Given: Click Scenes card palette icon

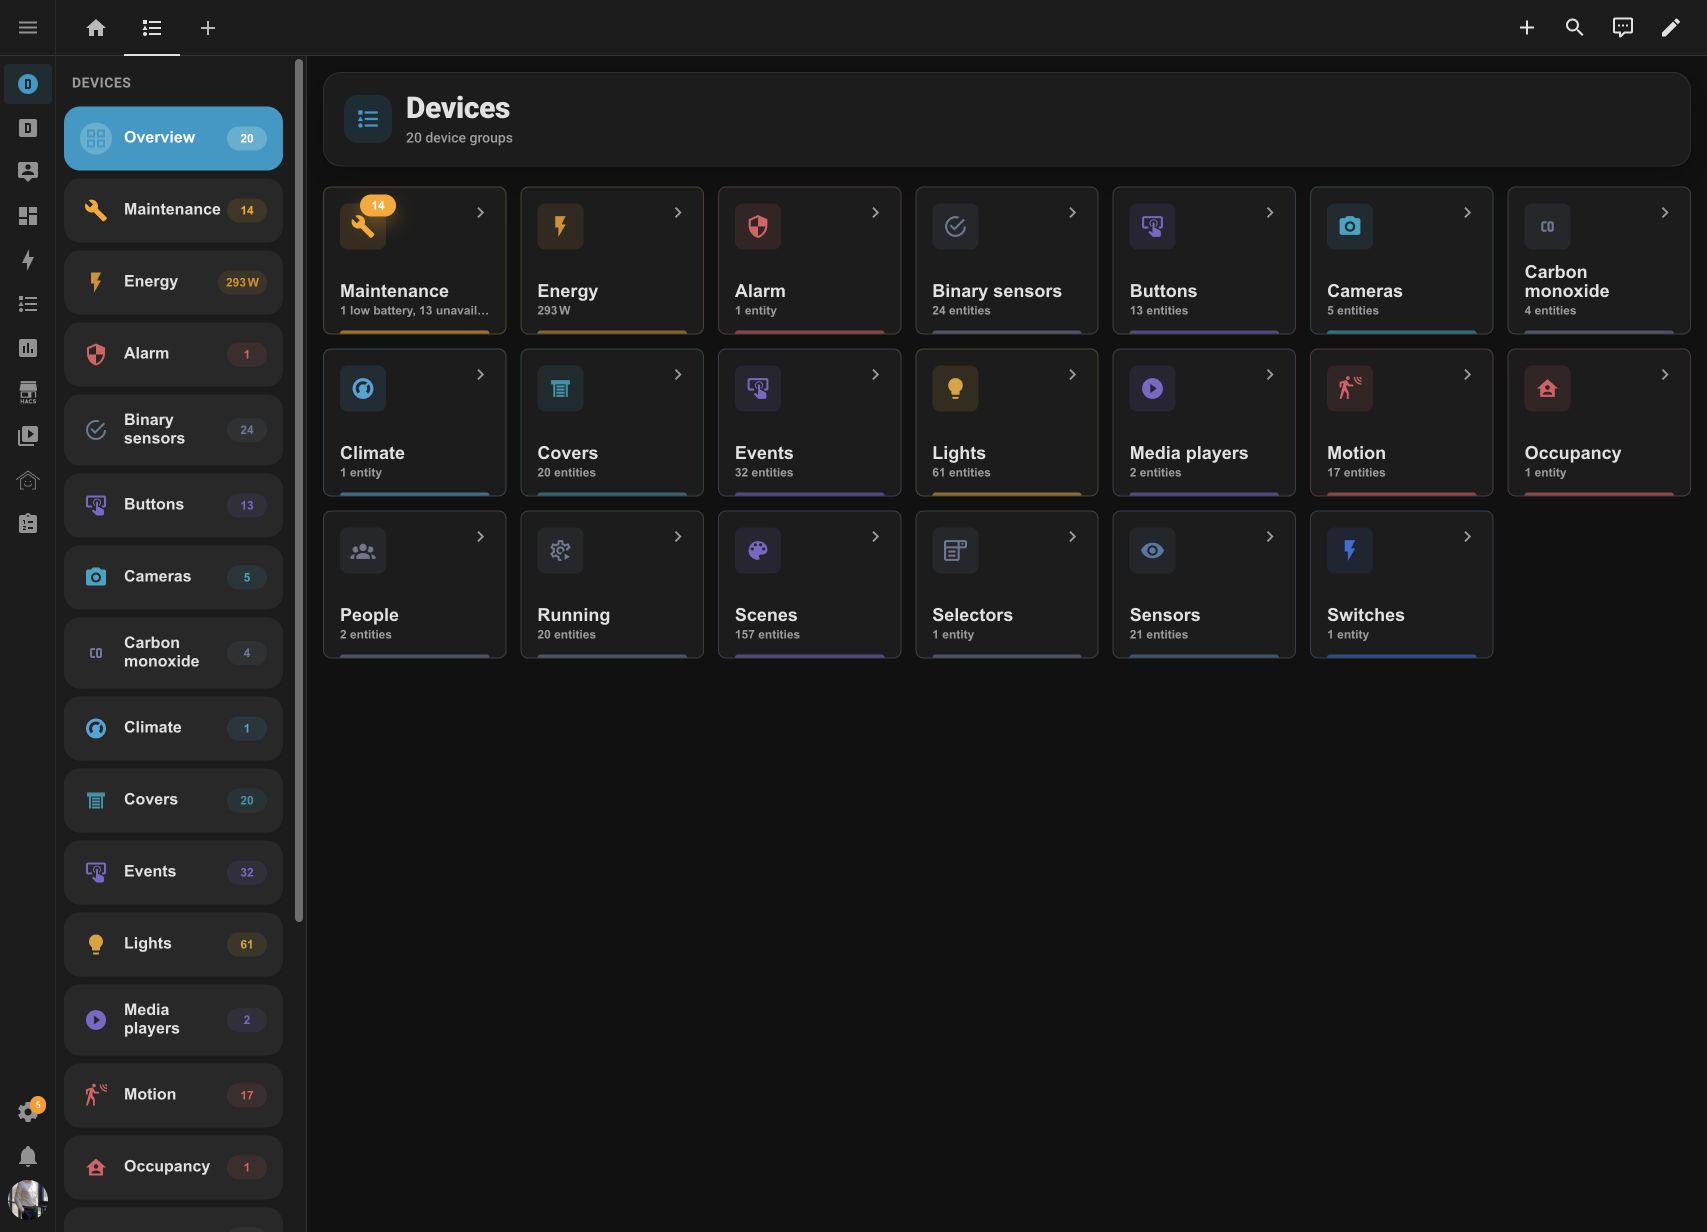Looking at the screenshot, I should pos(758,550).
